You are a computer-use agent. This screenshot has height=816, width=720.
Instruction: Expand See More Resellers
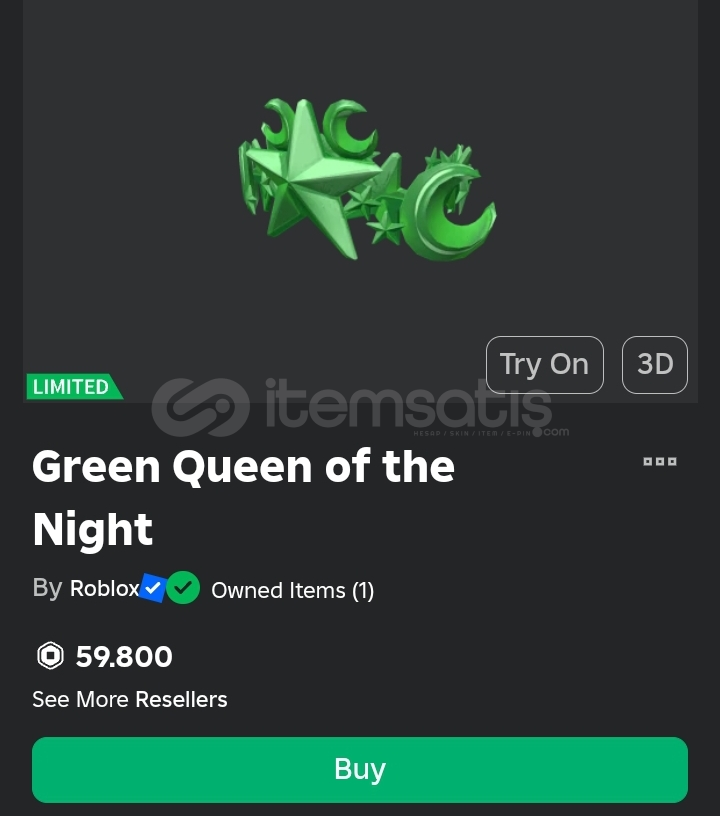click(130, 699)
